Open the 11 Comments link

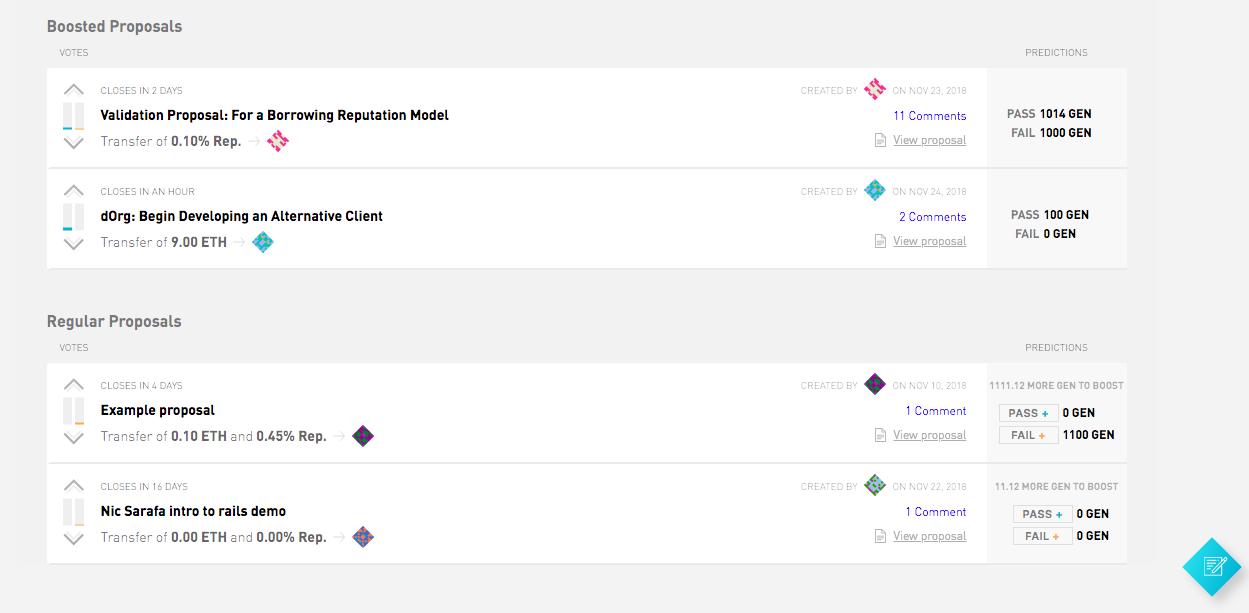coord(930,116)
